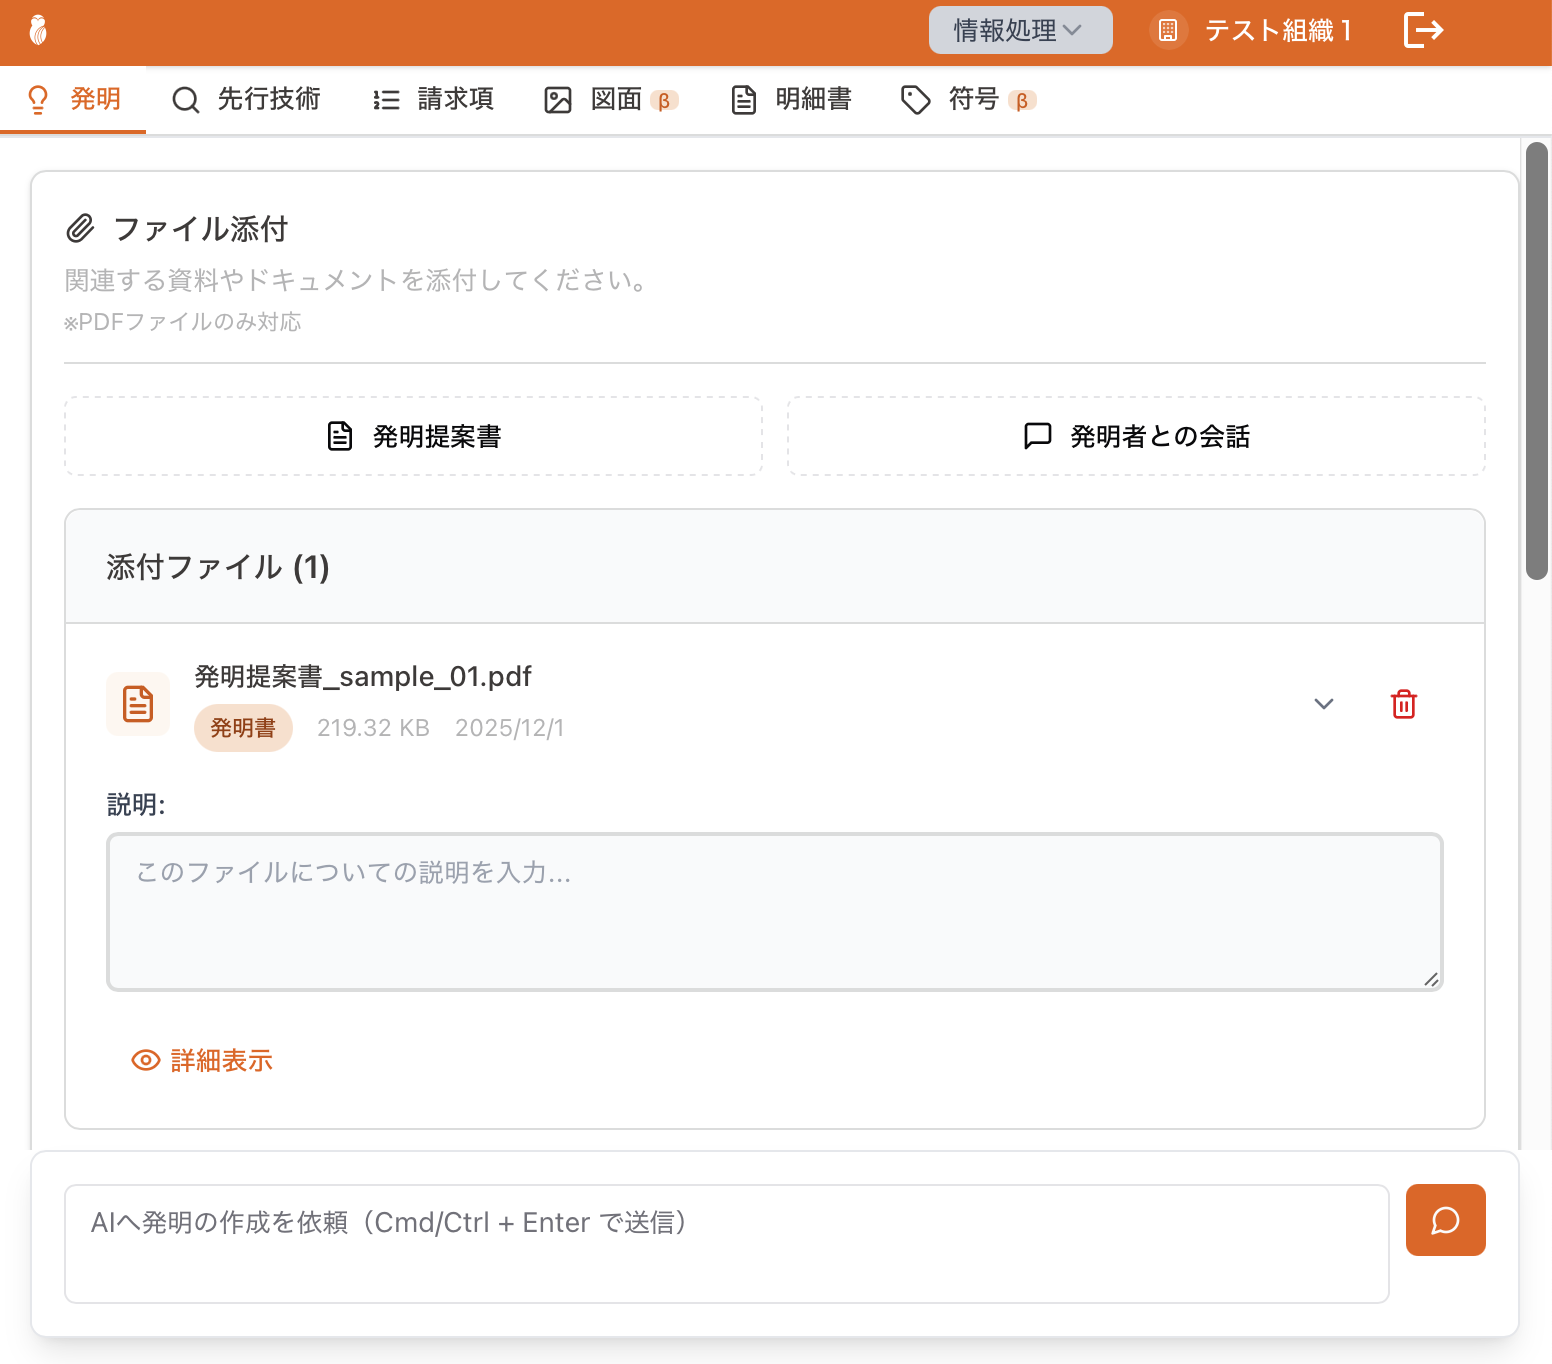
Task: Click the tag icon on the 符号 tab
Action: [914, 99]
